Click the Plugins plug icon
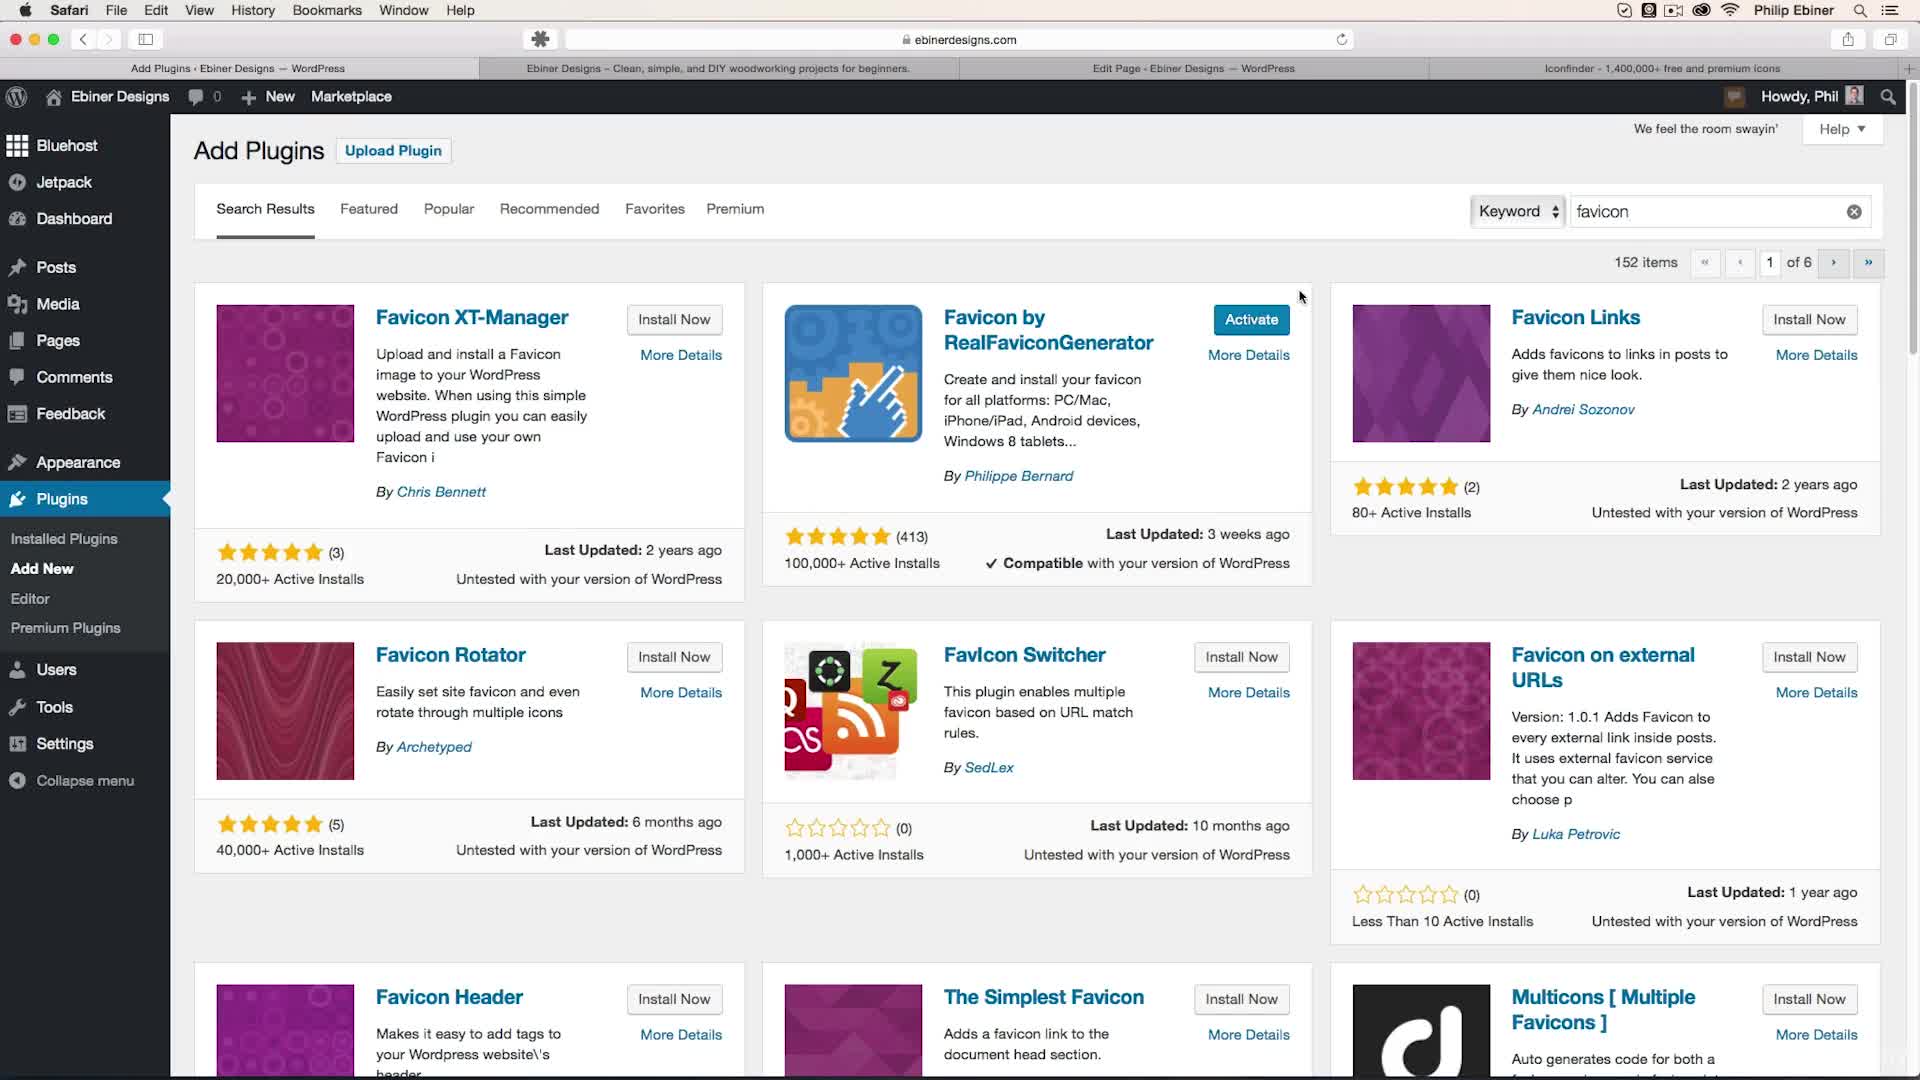Screen dimensions: 1920x1080 (x=17, y=499)
